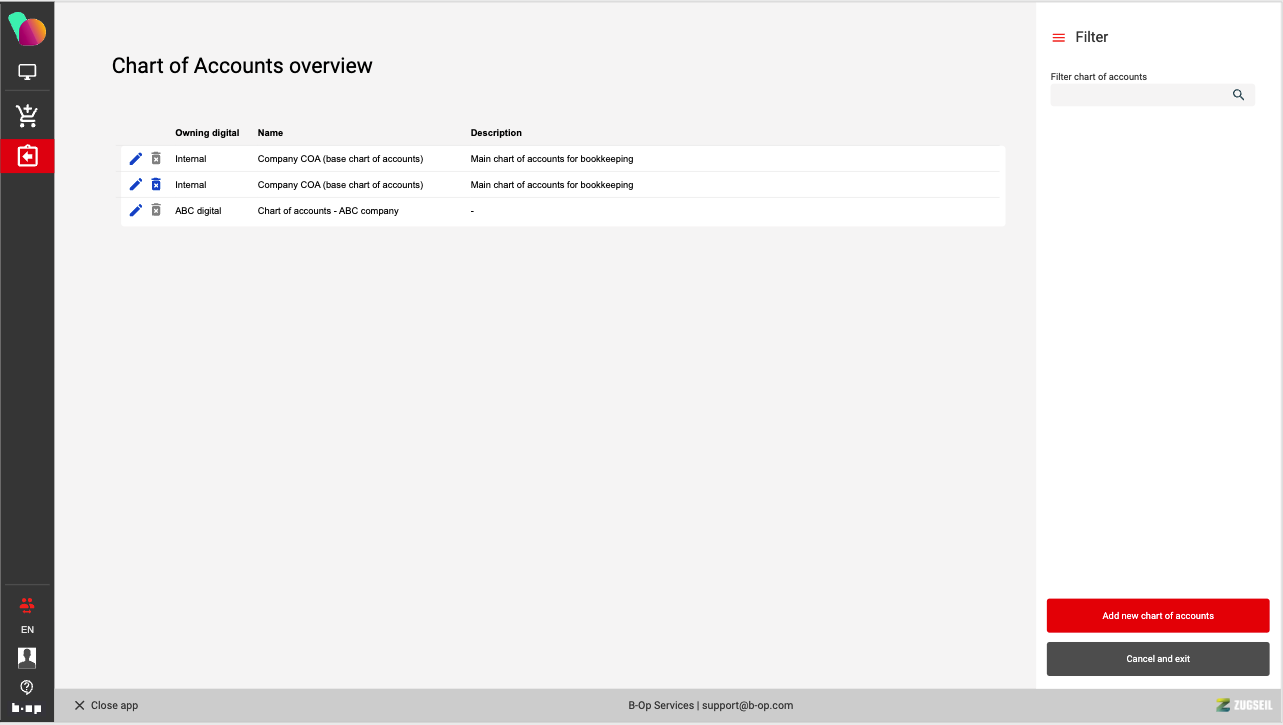
Task: Open the shopping cart add icon
Action: point(27,116)
